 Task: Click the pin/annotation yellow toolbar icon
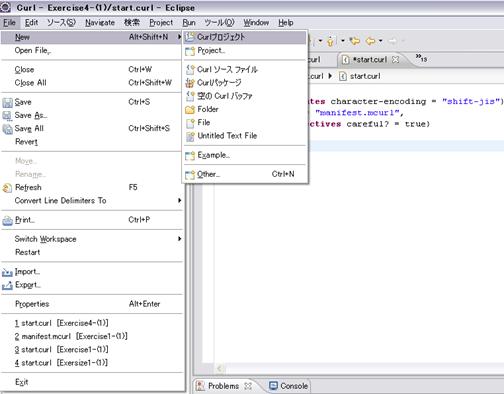(x=330, y=41)
